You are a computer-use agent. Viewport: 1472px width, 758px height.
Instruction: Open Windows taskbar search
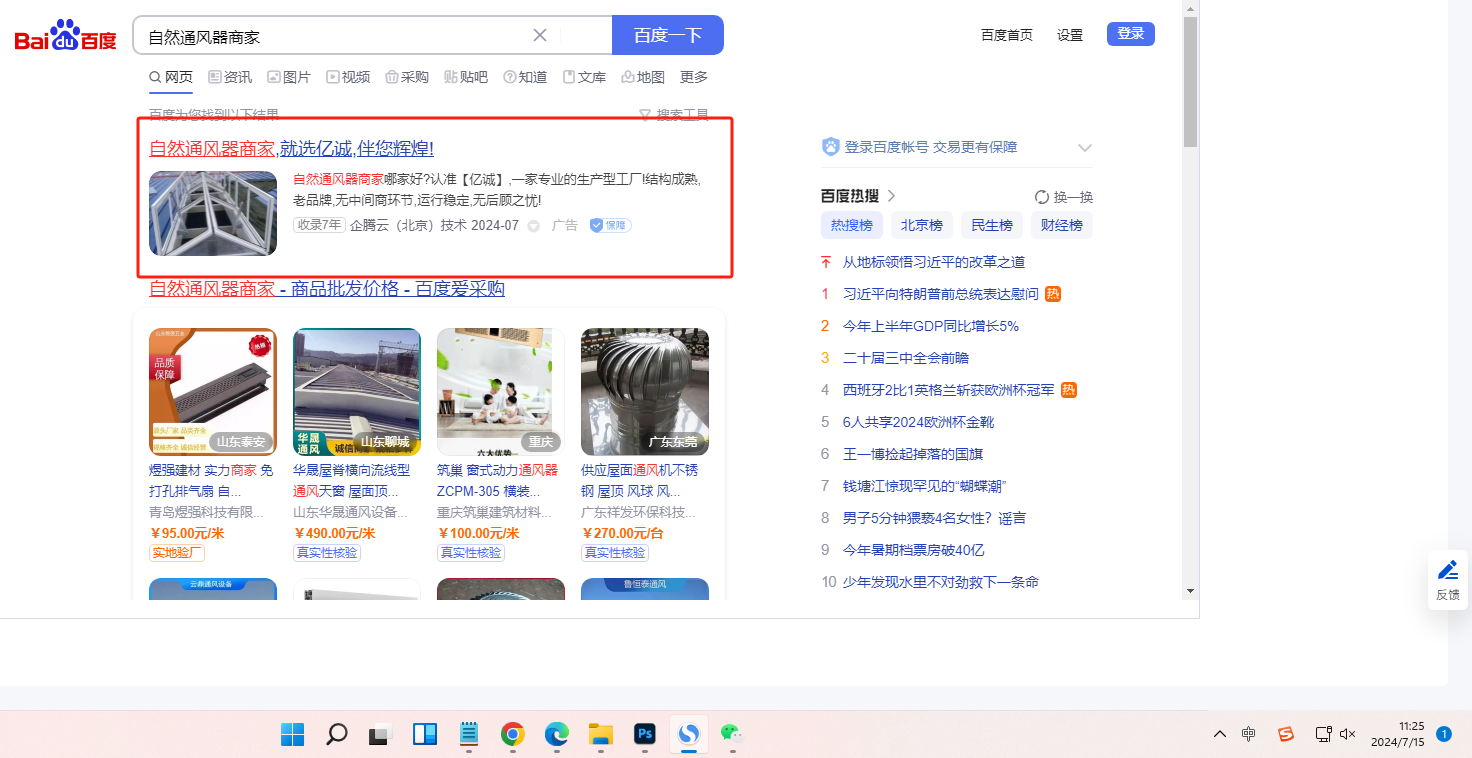337,735
